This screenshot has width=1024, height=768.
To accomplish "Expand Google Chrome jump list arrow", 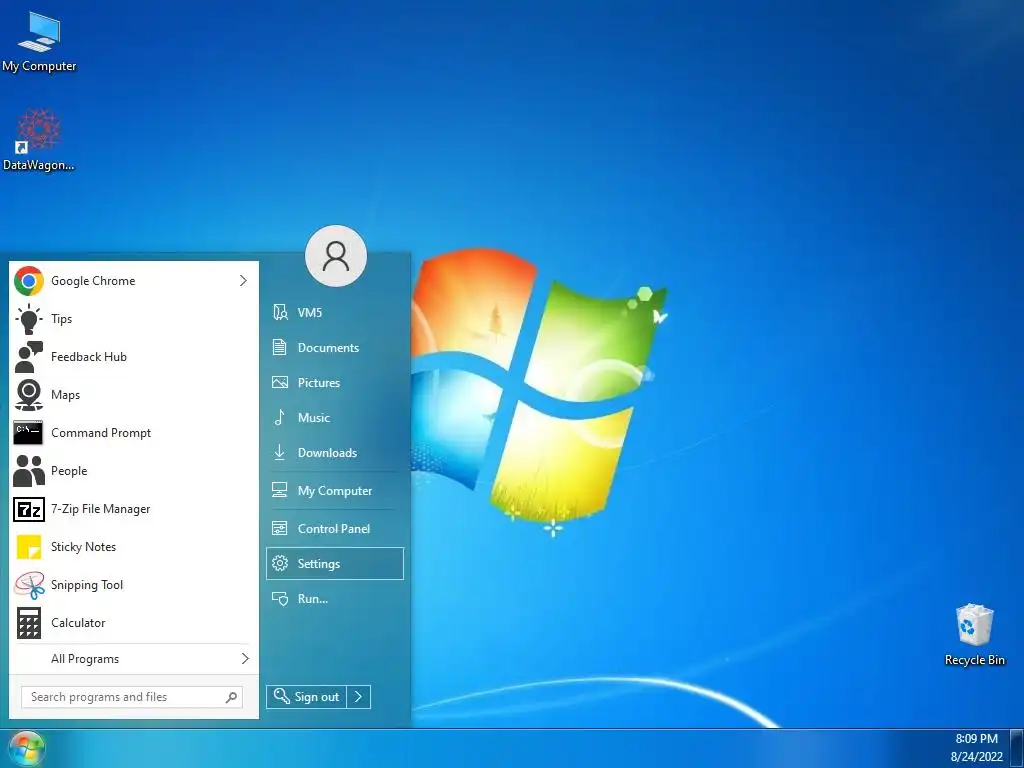I will pos(243,281).
